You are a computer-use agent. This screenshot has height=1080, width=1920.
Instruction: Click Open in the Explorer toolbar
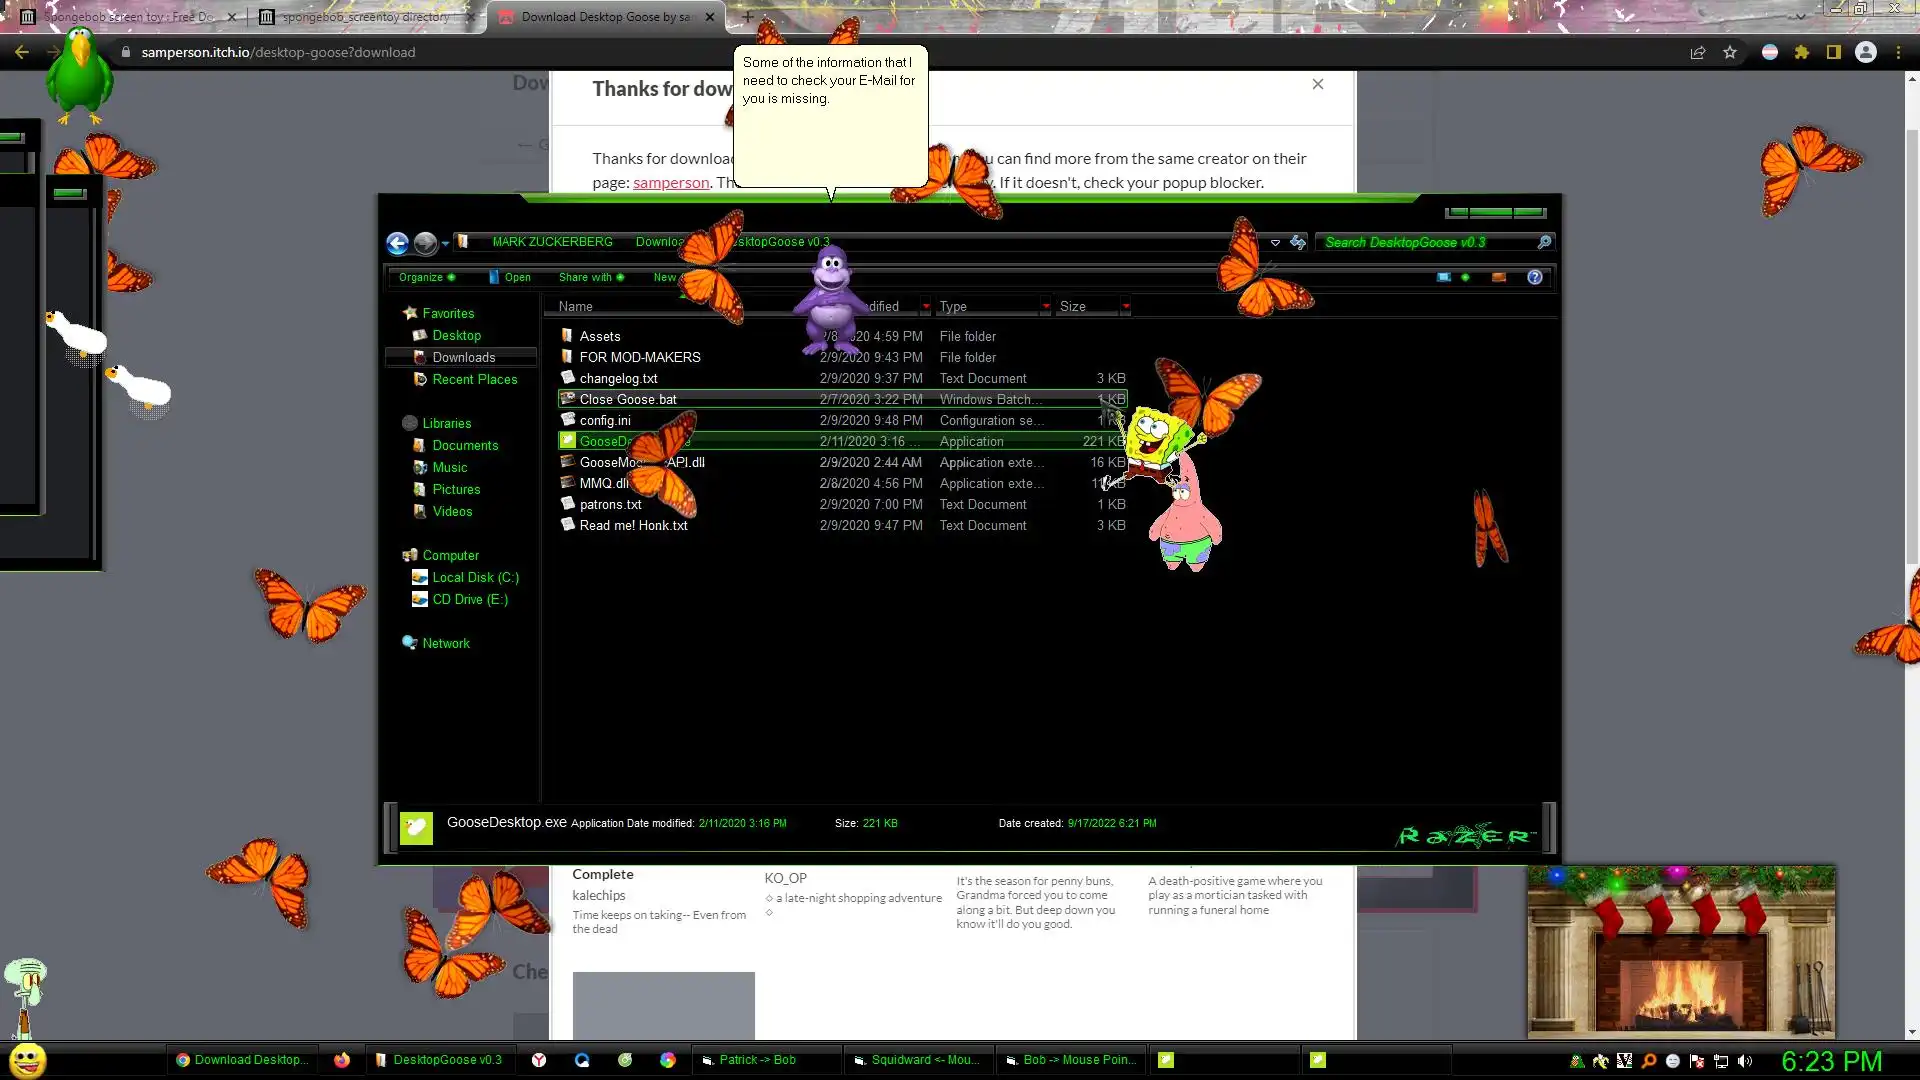point(516,277)
